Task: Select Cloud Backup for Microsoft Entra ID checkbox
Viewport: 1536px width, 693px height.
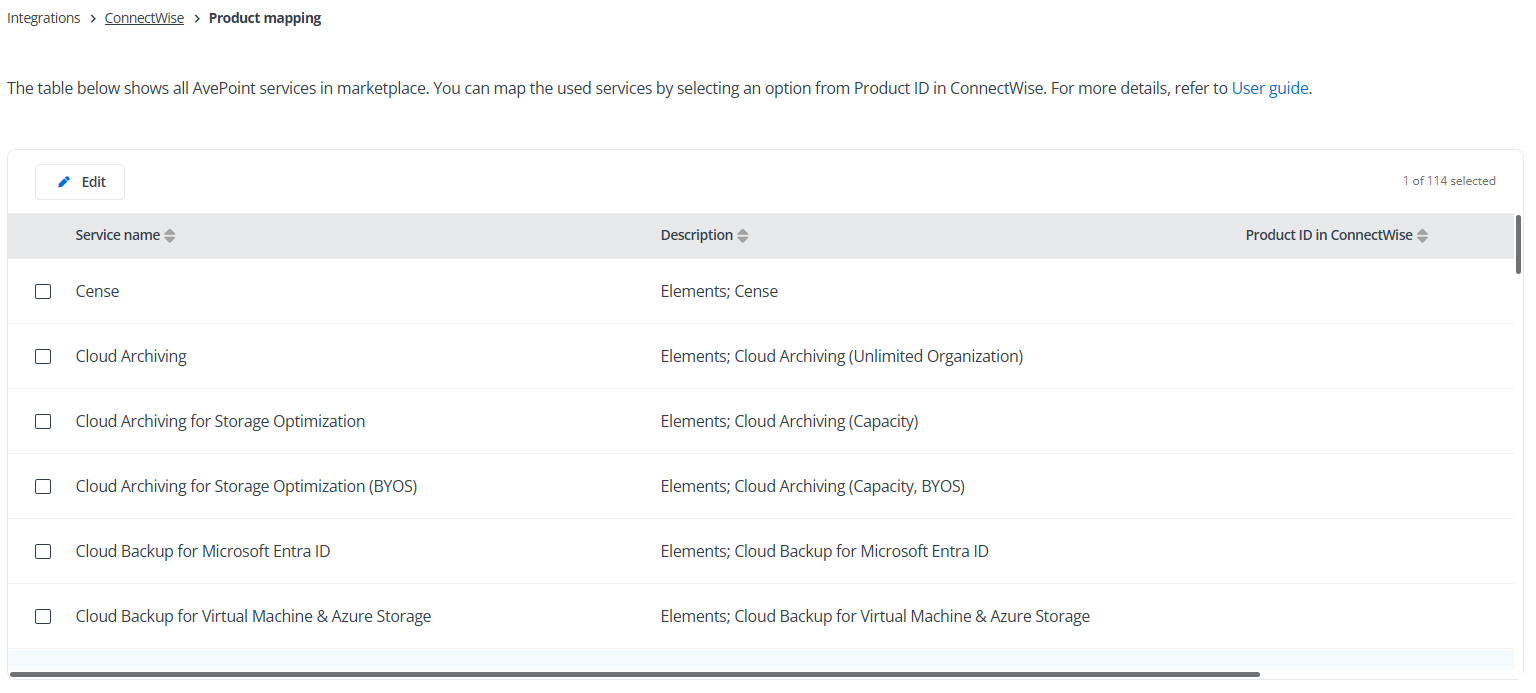Action: click(x=43, y=552)
